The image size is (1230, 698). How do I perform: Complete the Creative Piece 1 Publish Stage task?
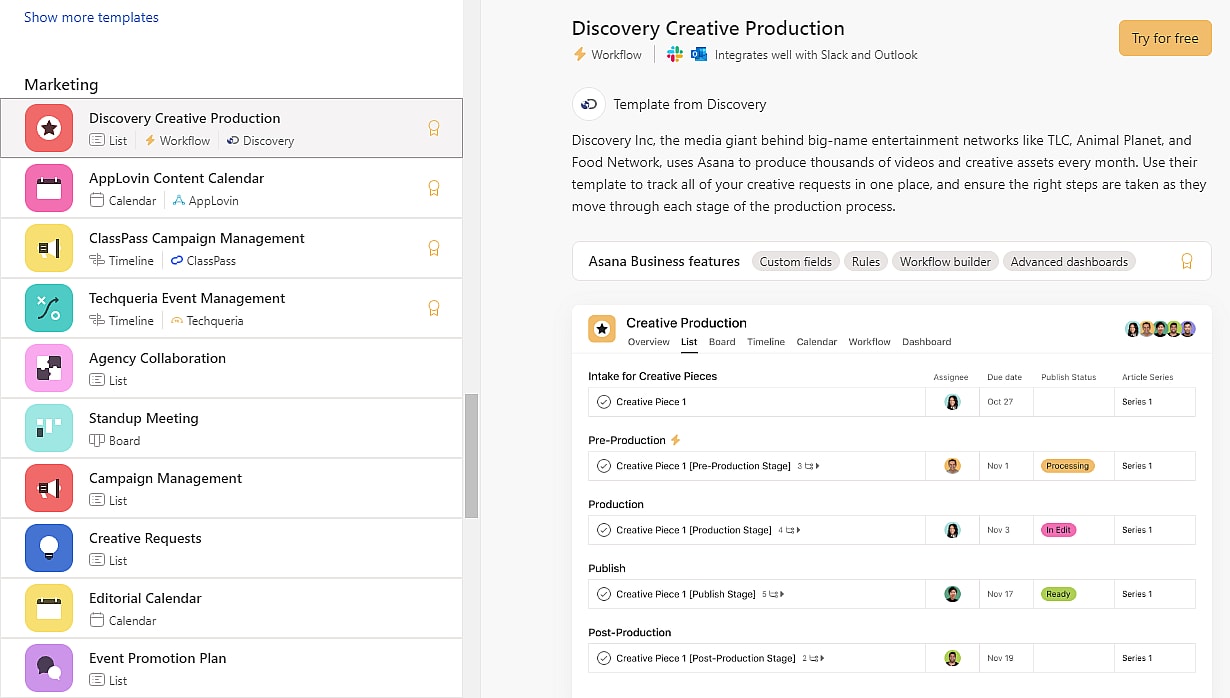[604, 594]
